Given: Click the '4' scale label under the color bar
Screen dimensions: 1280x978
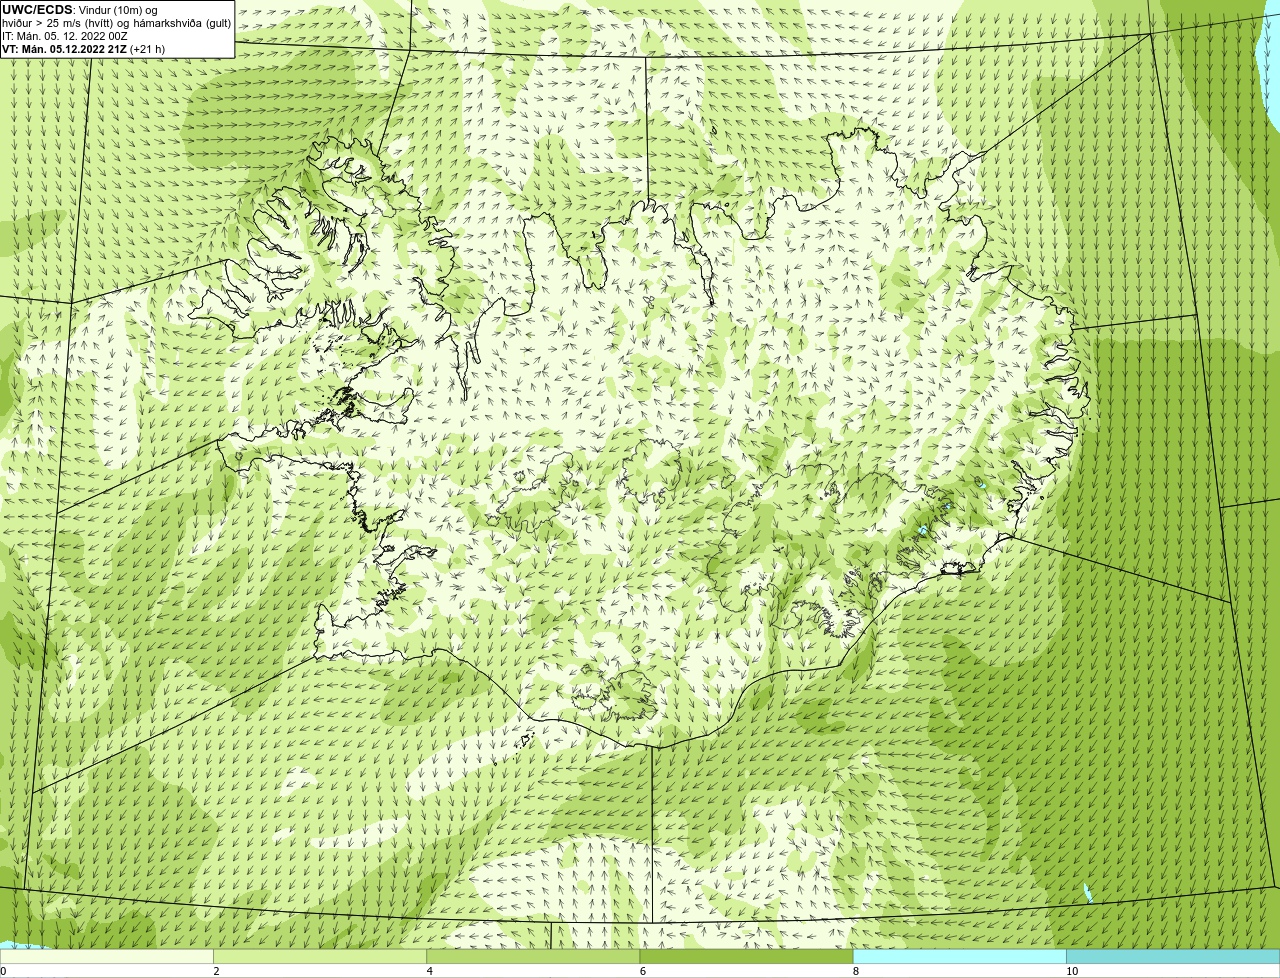Looking at the screenshot, I should (429, 971).
